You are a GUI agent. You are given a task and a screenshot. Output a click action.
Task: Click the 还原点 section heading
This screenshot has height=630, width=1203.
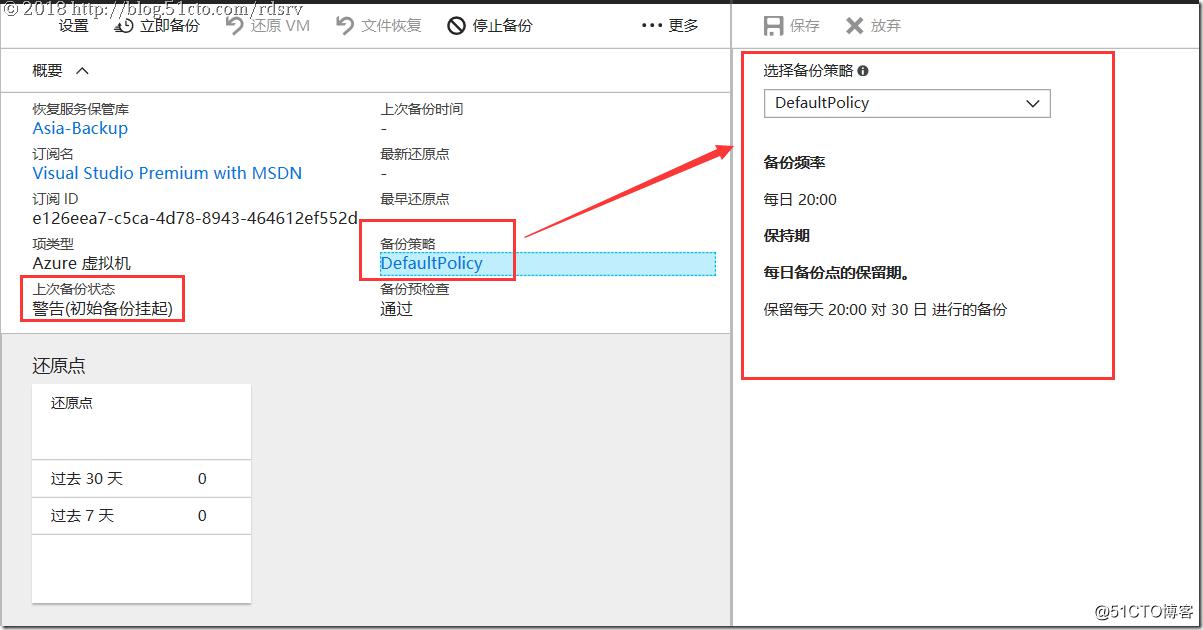click(59, 366)
